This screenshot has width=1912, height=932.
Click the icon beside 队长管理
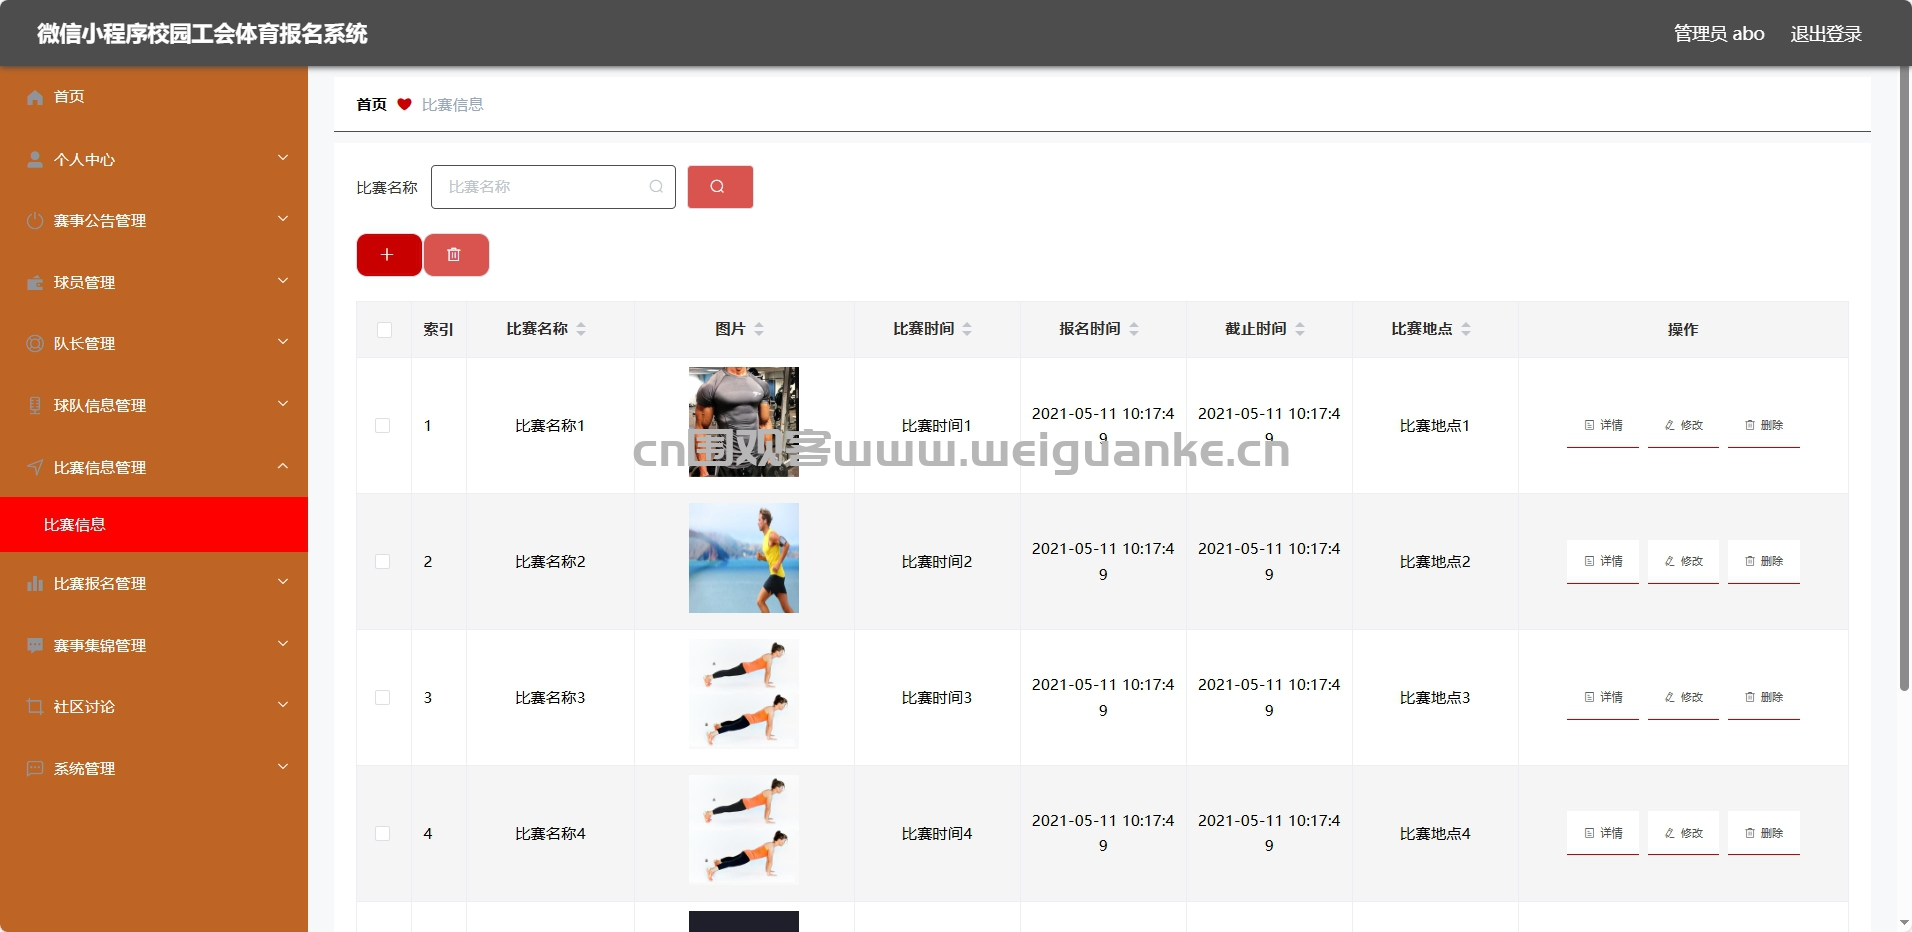point(35,344)
